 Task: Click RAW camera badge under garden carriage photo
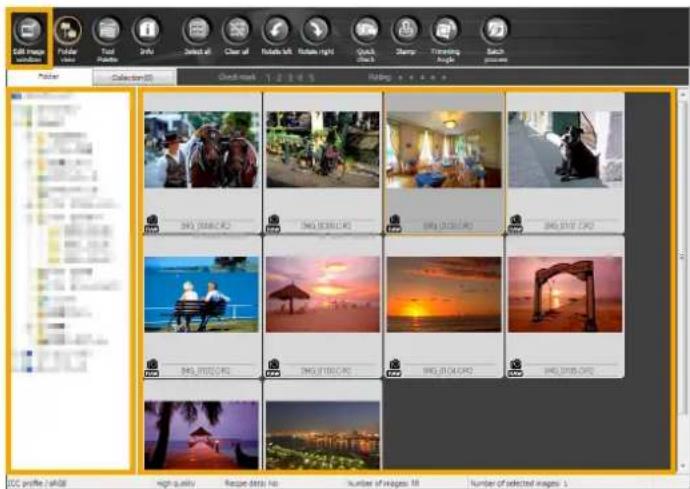[x=273, y=224]
